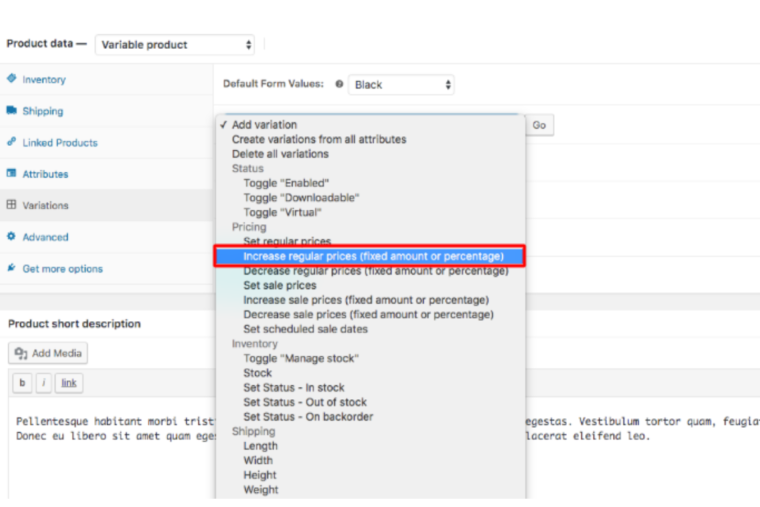Click the Shipping truck icon
The height and width of the screenshot is (507, 760).
pyautogui.click(x=12, y=110)
